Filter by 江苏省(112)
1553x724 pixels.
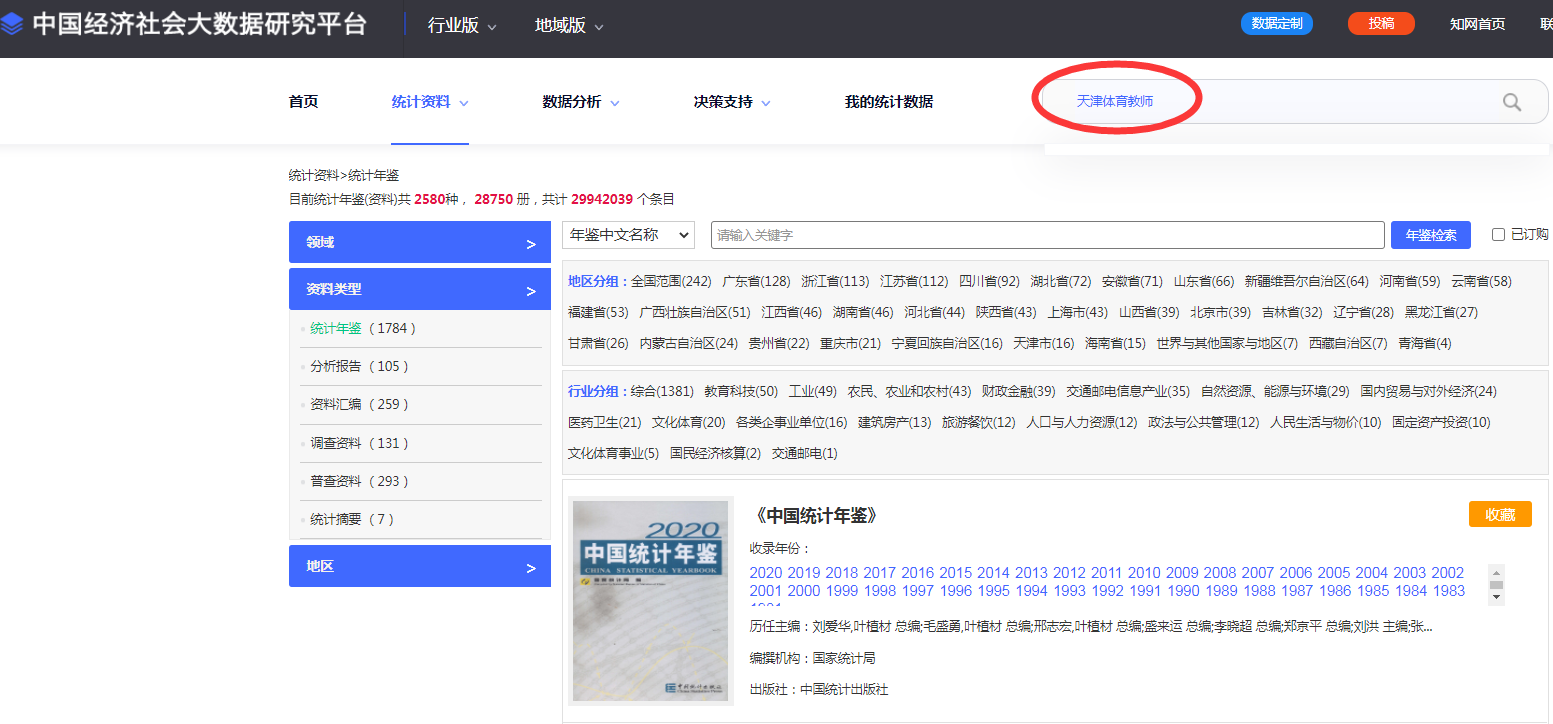914,281
